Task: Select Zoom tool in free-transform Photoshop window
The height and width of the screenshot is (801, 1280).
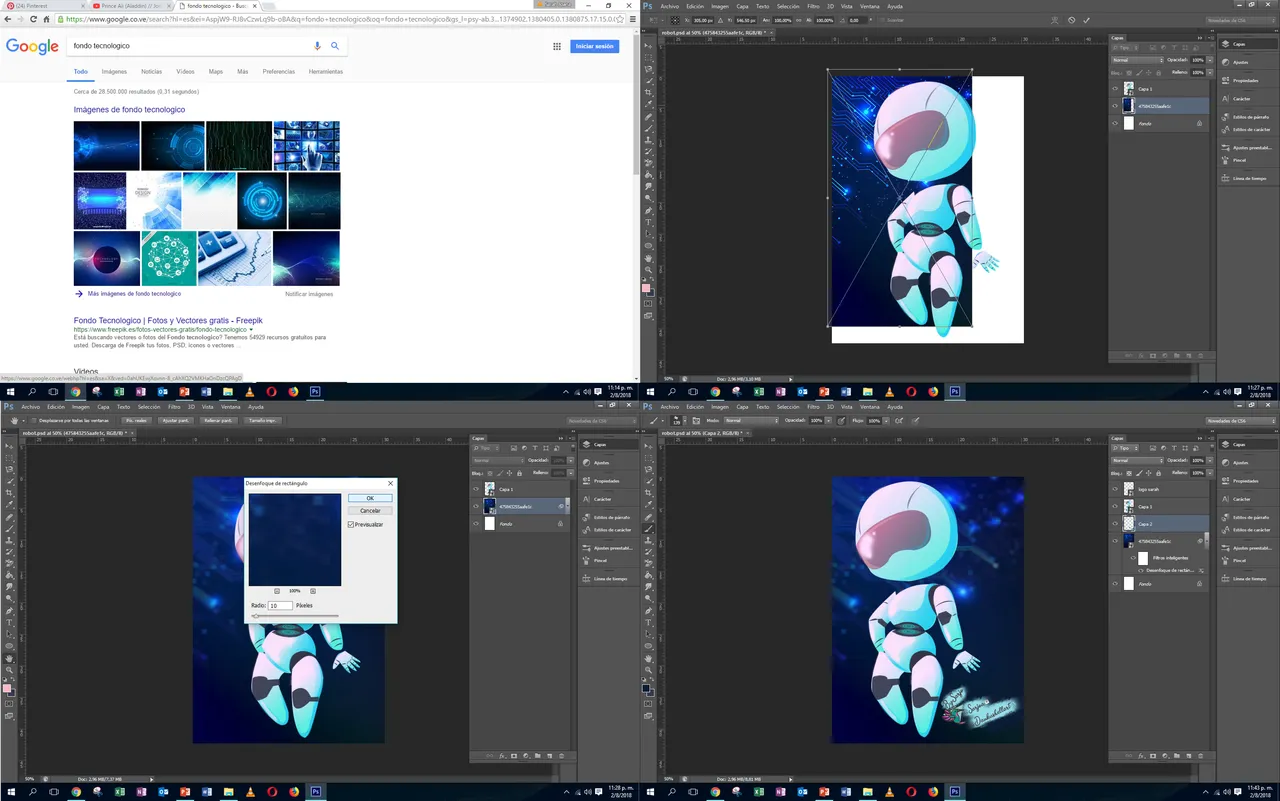Action: [649, 270]
